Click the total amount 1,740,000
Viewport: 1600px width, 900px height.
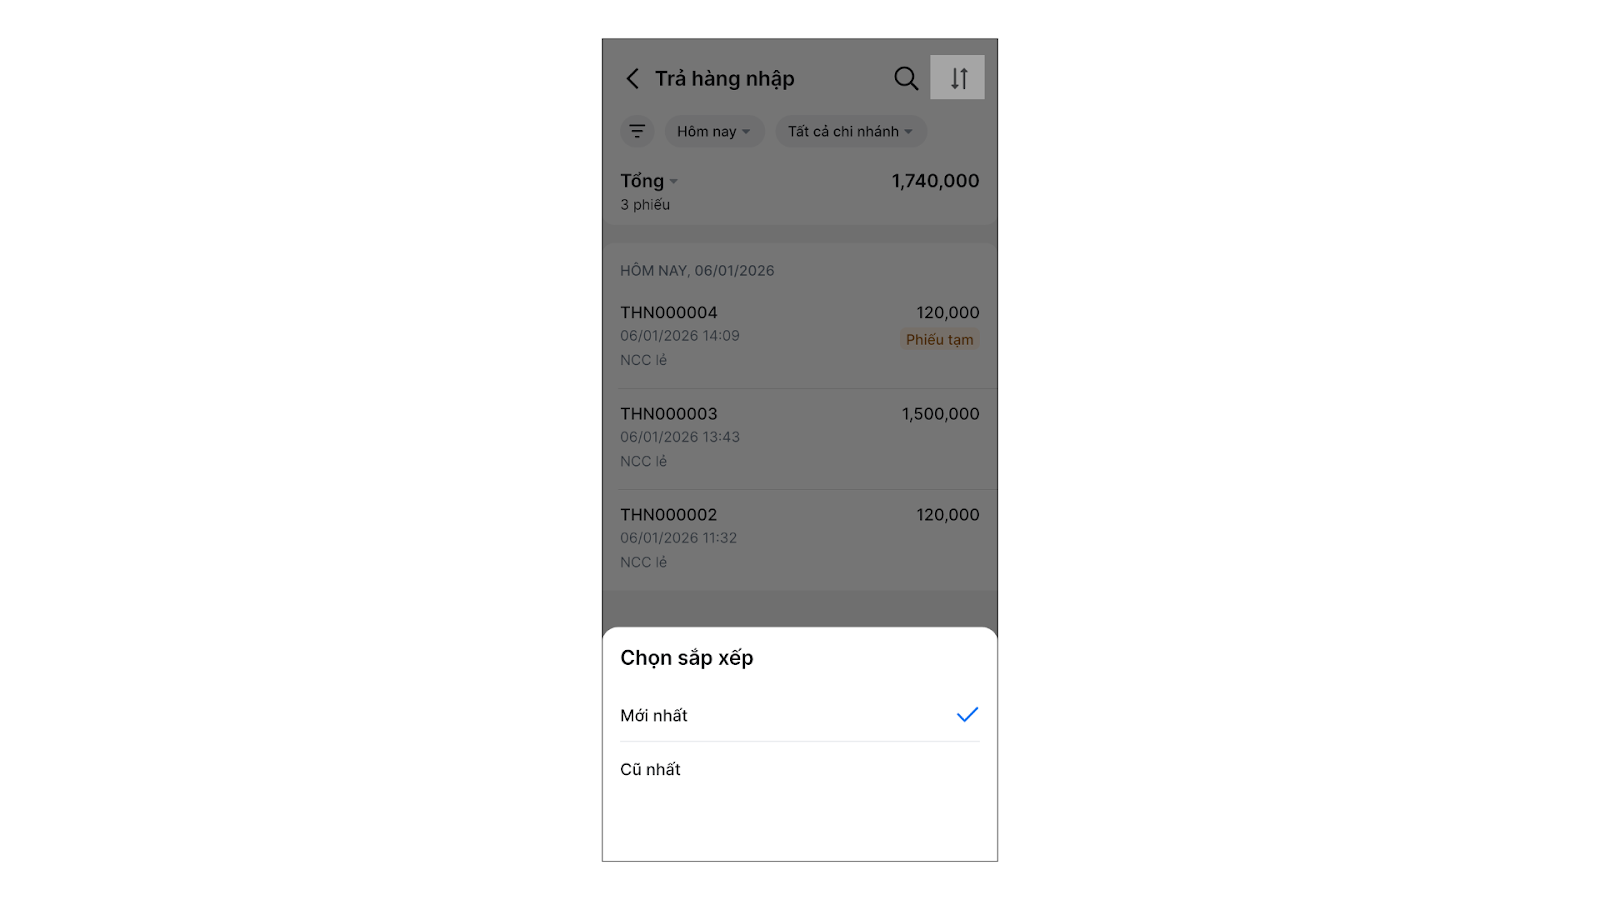935,181
